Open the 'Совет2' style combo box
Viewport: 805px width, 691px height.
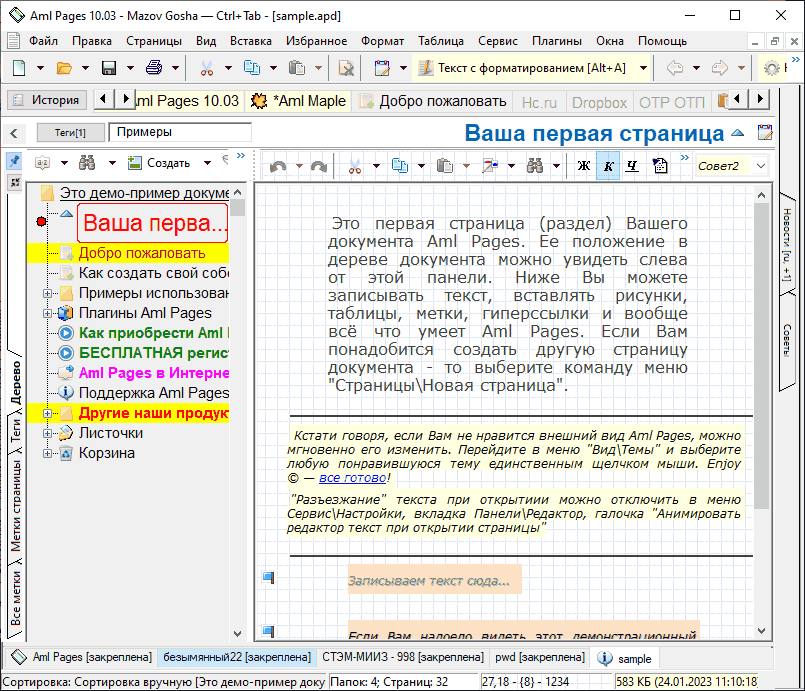(732, 166)
